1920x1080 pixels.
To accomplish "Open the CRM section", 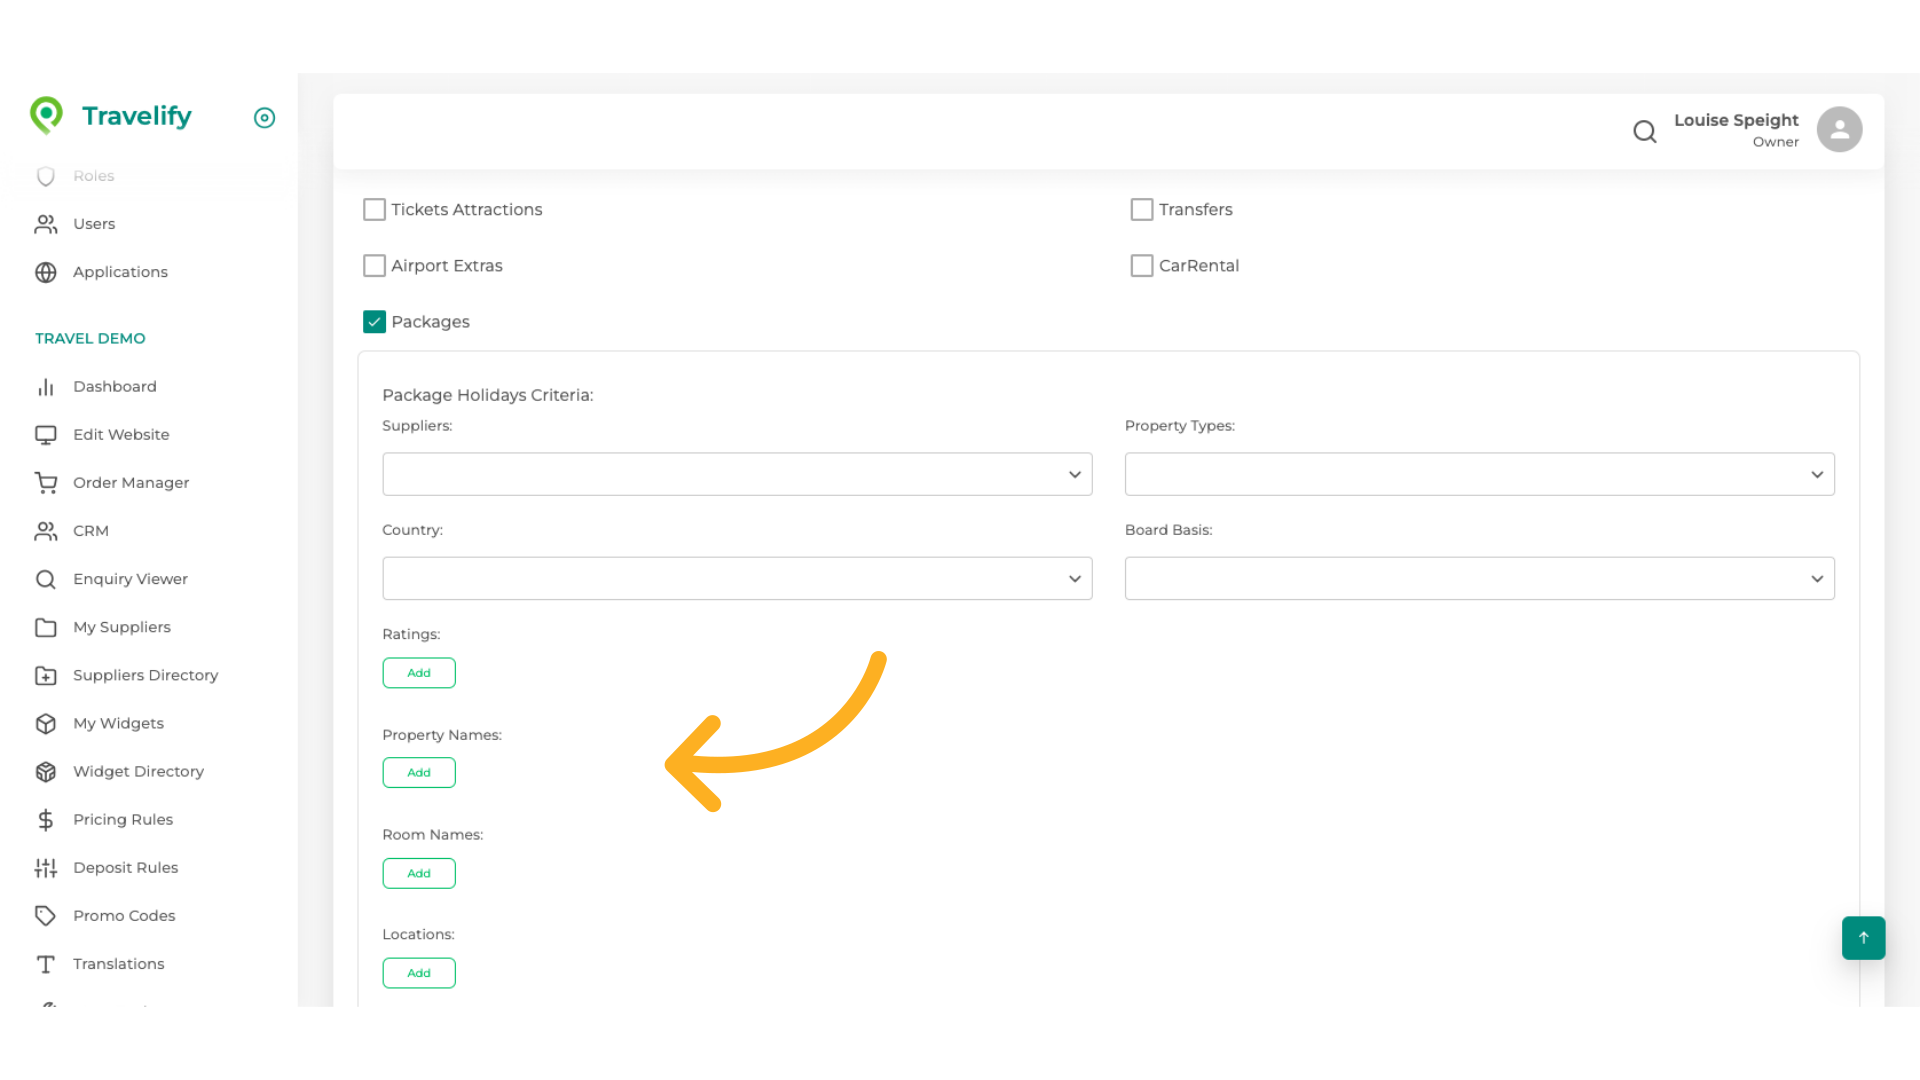I will point(90,530).
